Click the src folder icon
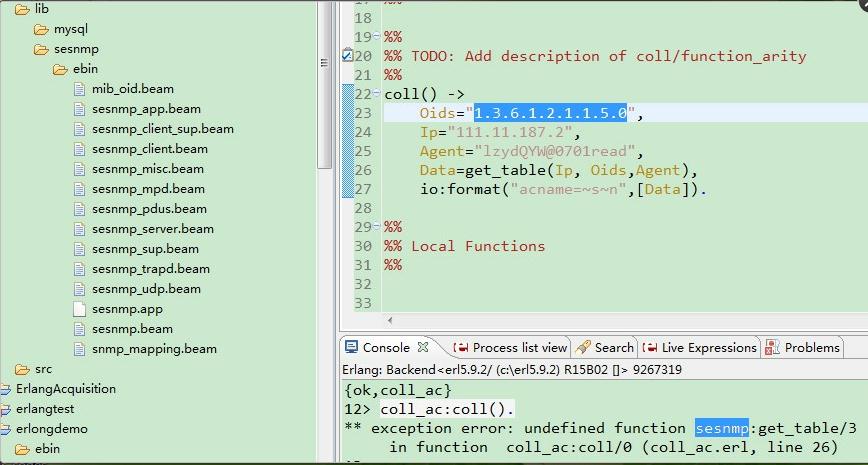Viewport: 868px width, 465px height. [22, 369]
